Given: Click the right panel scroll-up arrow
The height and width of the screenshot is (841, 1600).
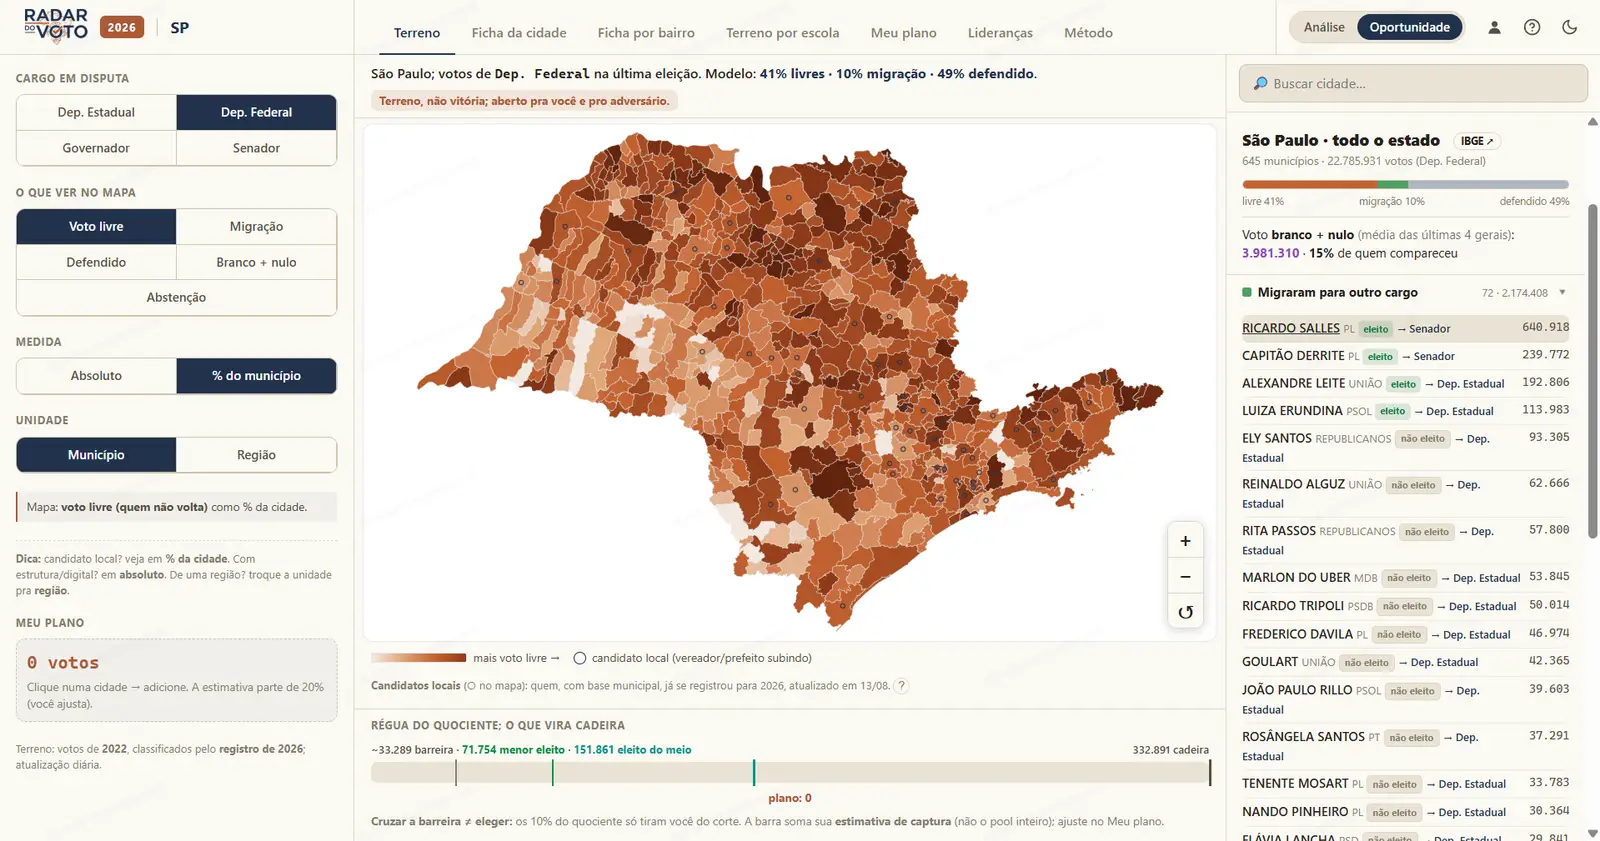Looking at the screenshot, I should [1592, 122].
